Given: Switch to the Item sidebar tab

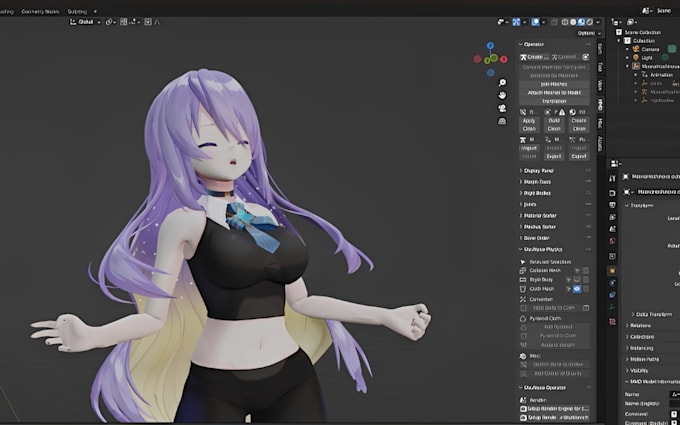Looking at the screenshot, I should pos(600,49).
